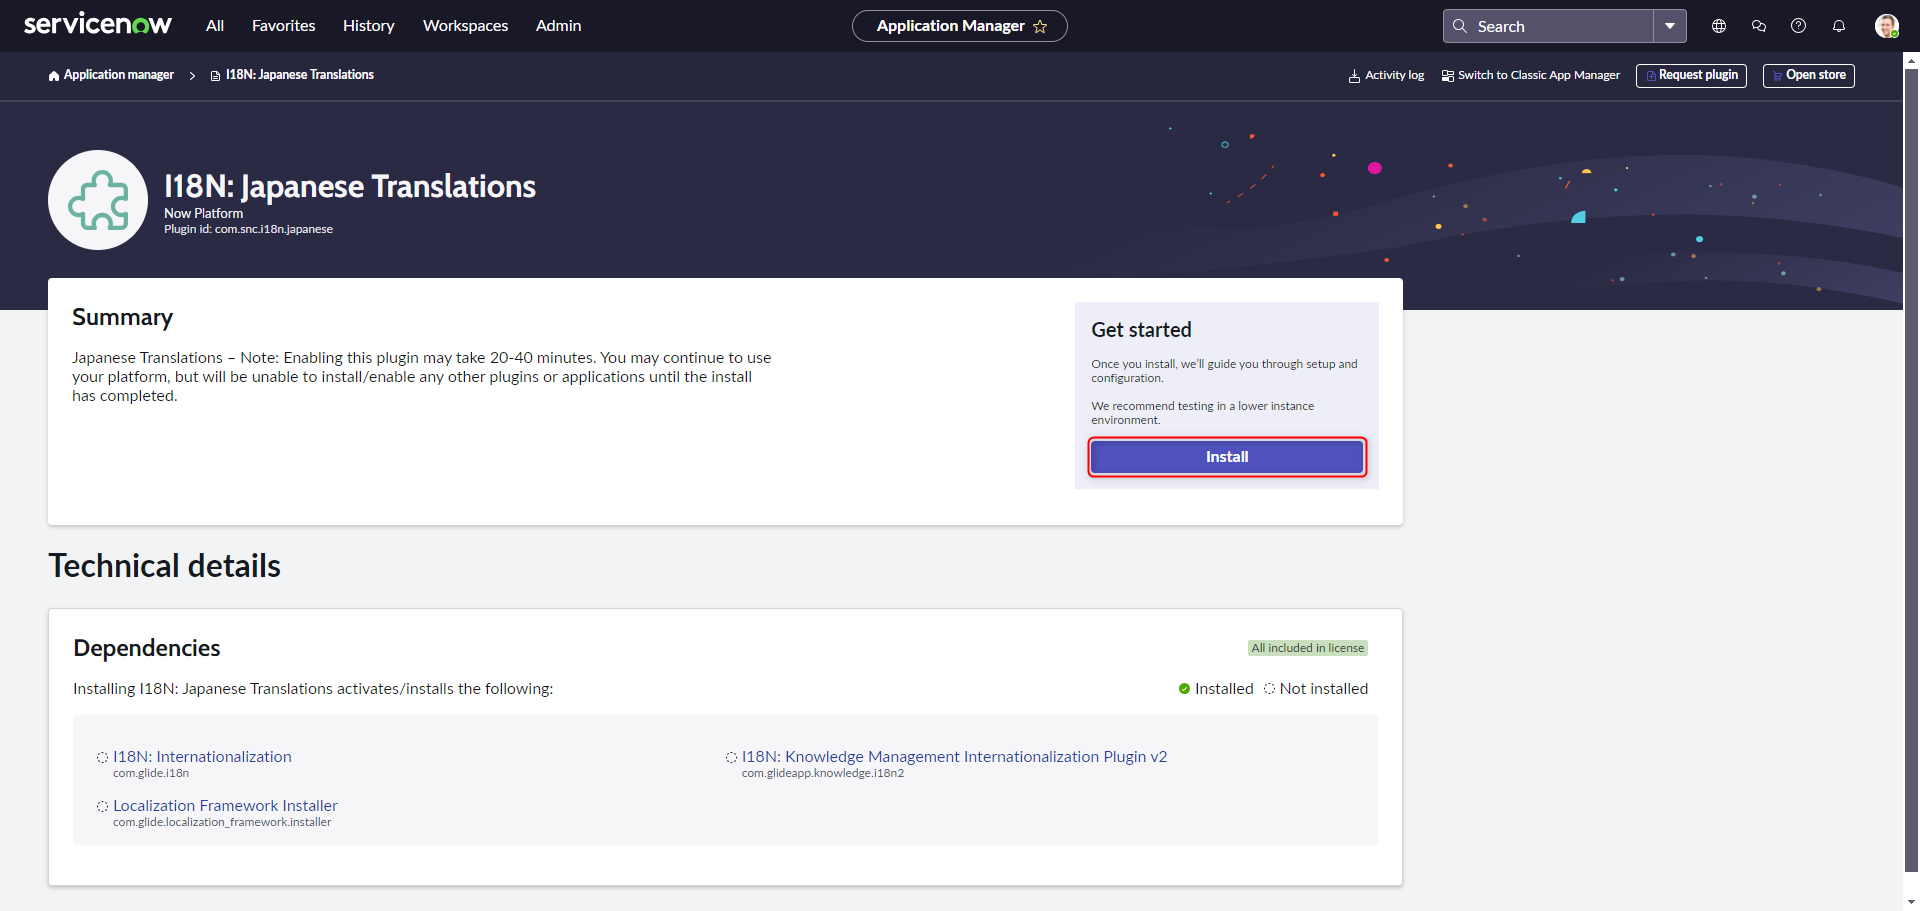Click the ServiceNow logo
This screenshot has width=1920, height=911.
[97, 23]
